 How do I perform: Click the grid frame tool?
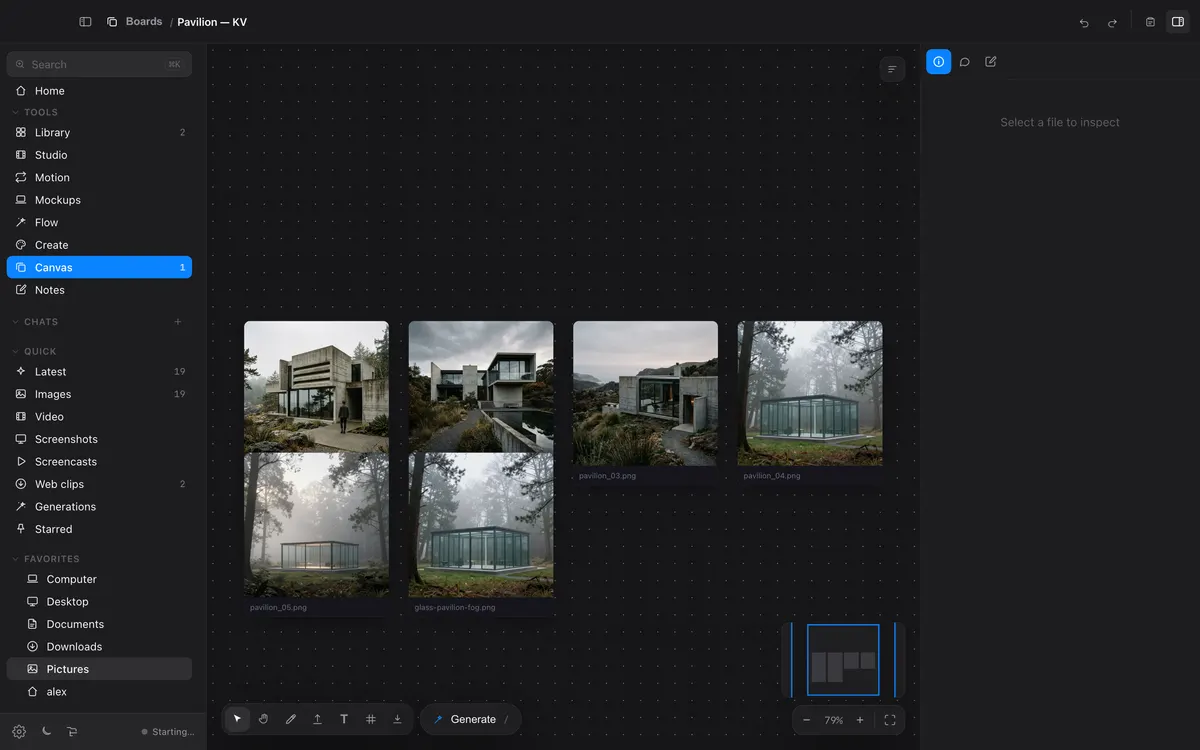371,719
